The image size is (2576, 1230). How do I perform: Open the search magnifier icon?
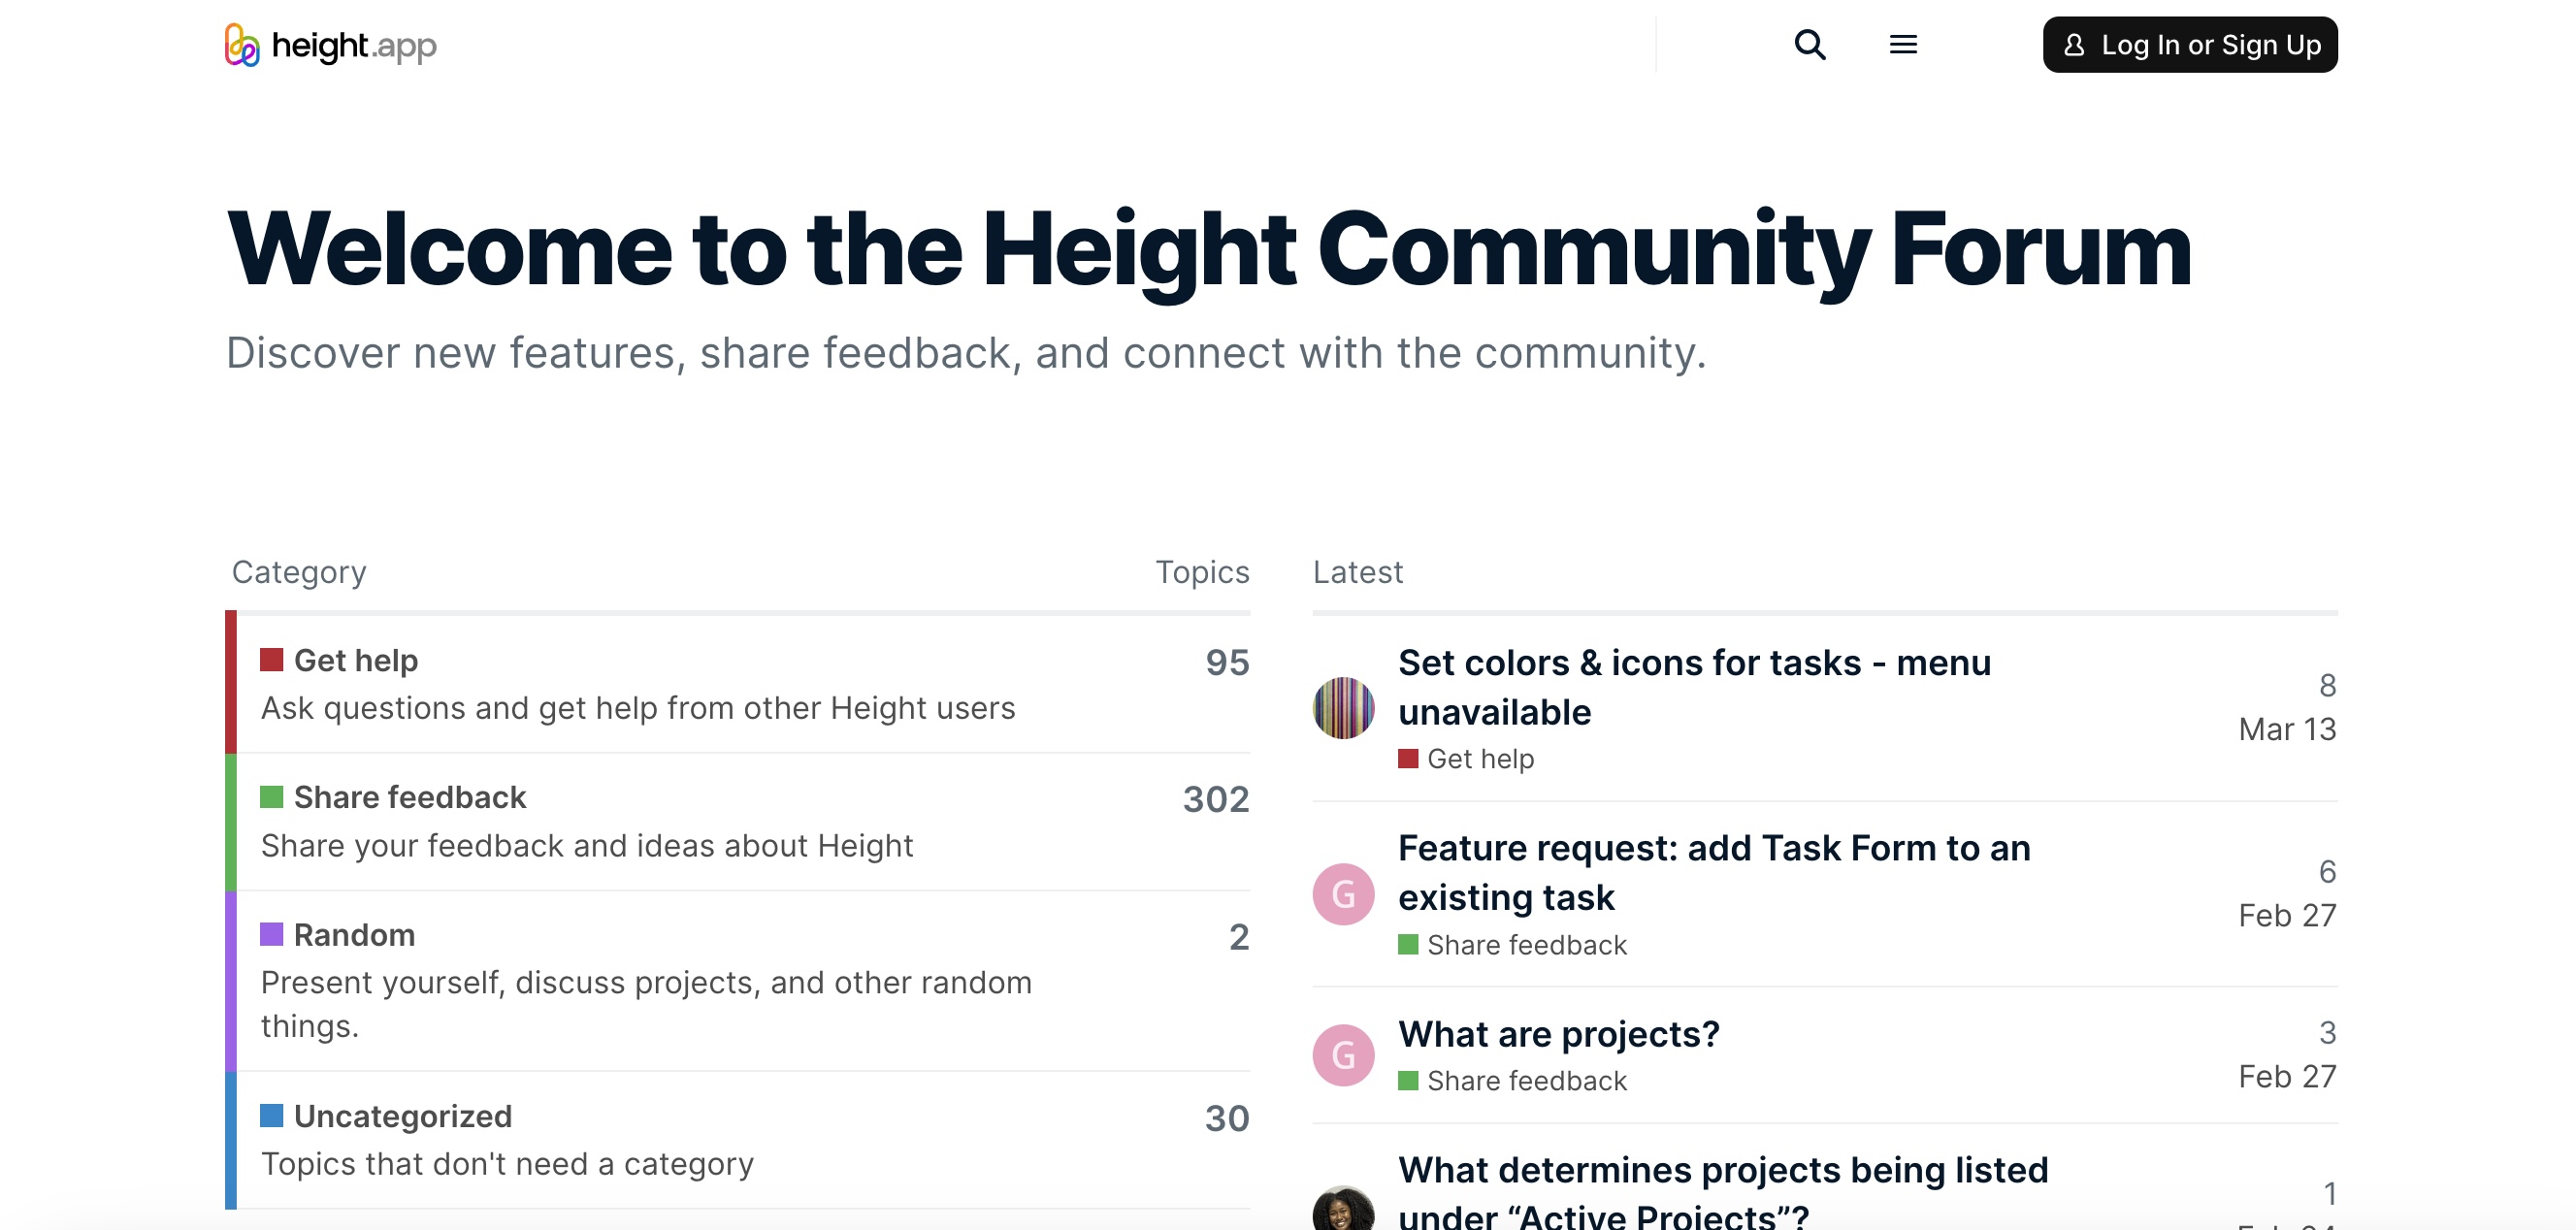click(x=1809, y=45)
